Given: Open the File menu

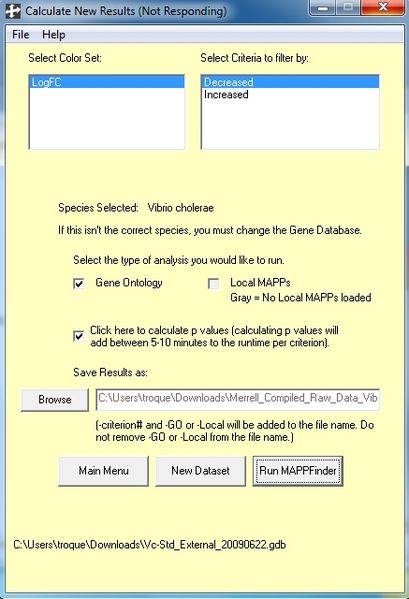Looking at the screenshot, I should [21, 35].
